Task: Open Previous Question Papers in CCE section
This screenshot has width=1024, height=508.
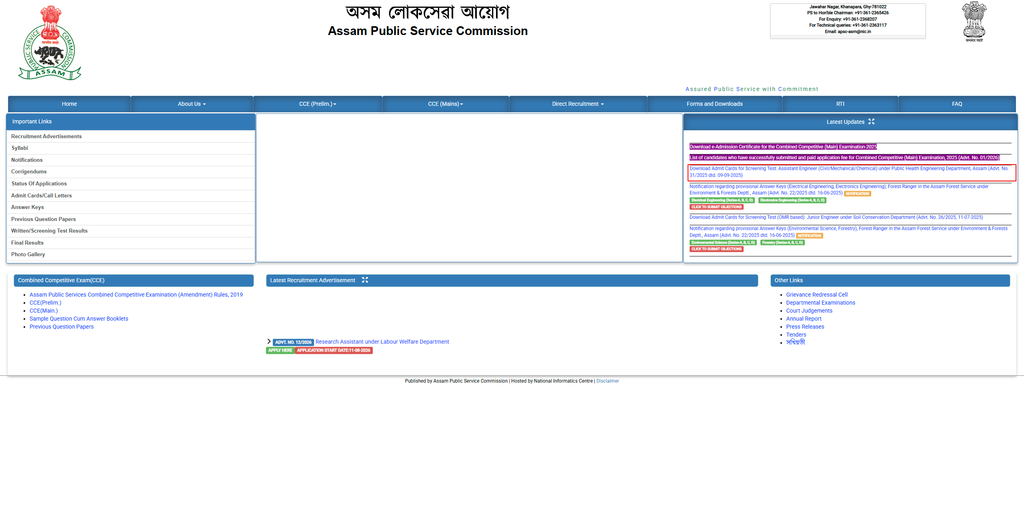Action: [61, 326]
